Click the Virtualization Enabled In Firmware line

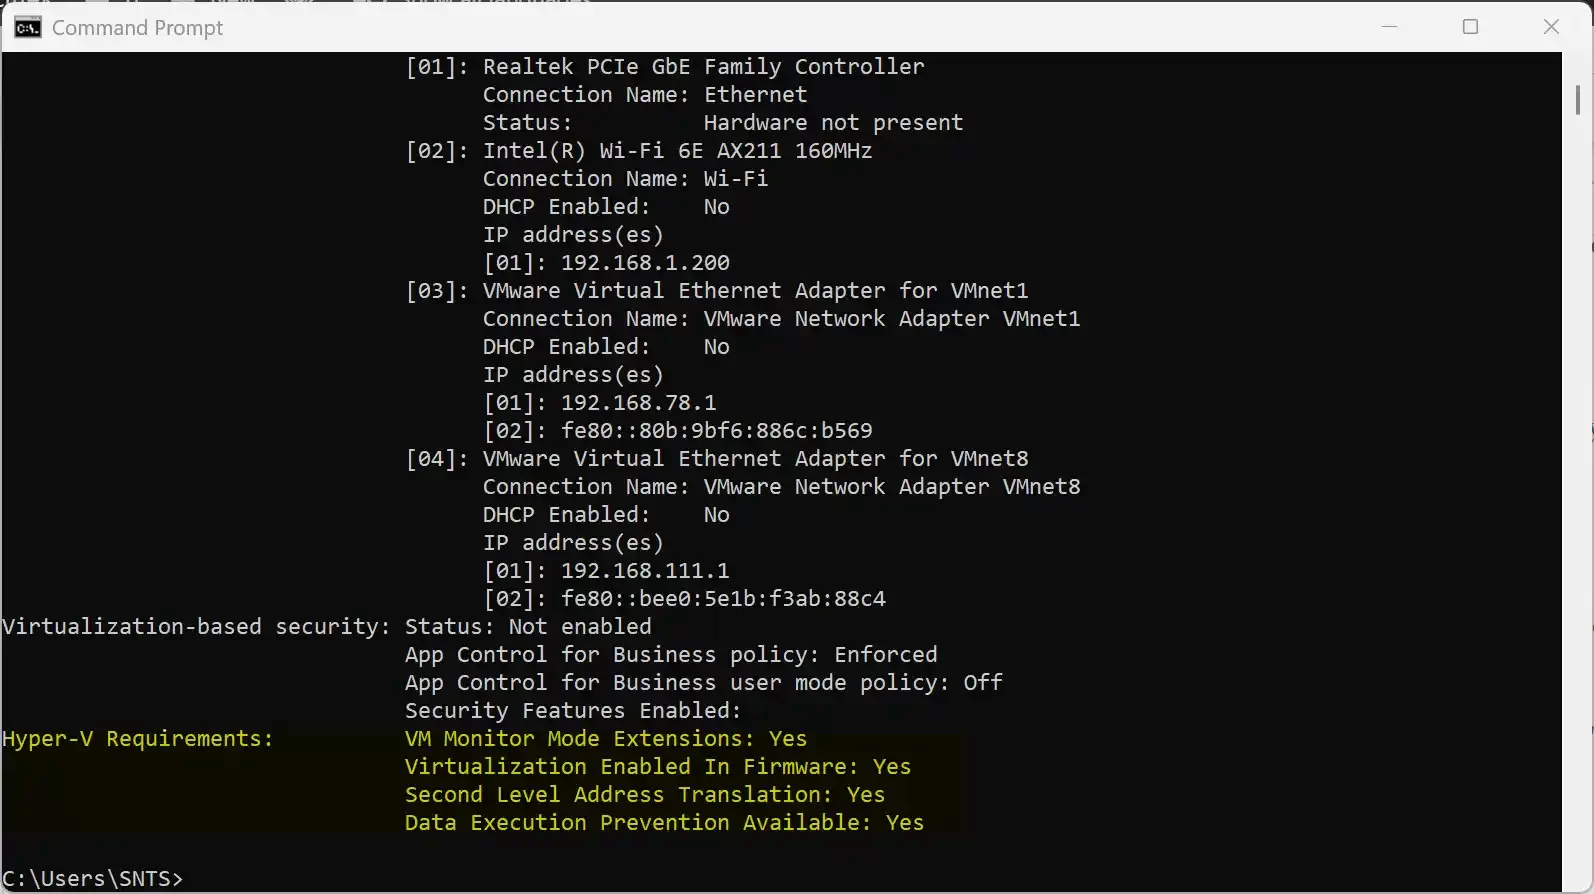click(x=658, y=766)
